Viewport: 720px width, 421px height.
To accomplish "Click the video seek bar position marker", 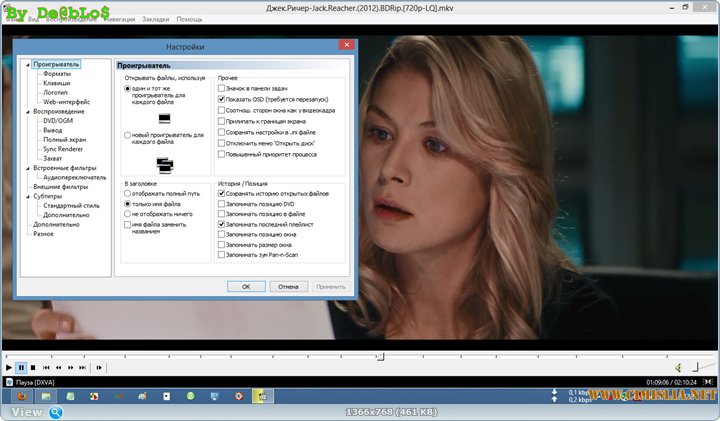I will coord(380,355).
